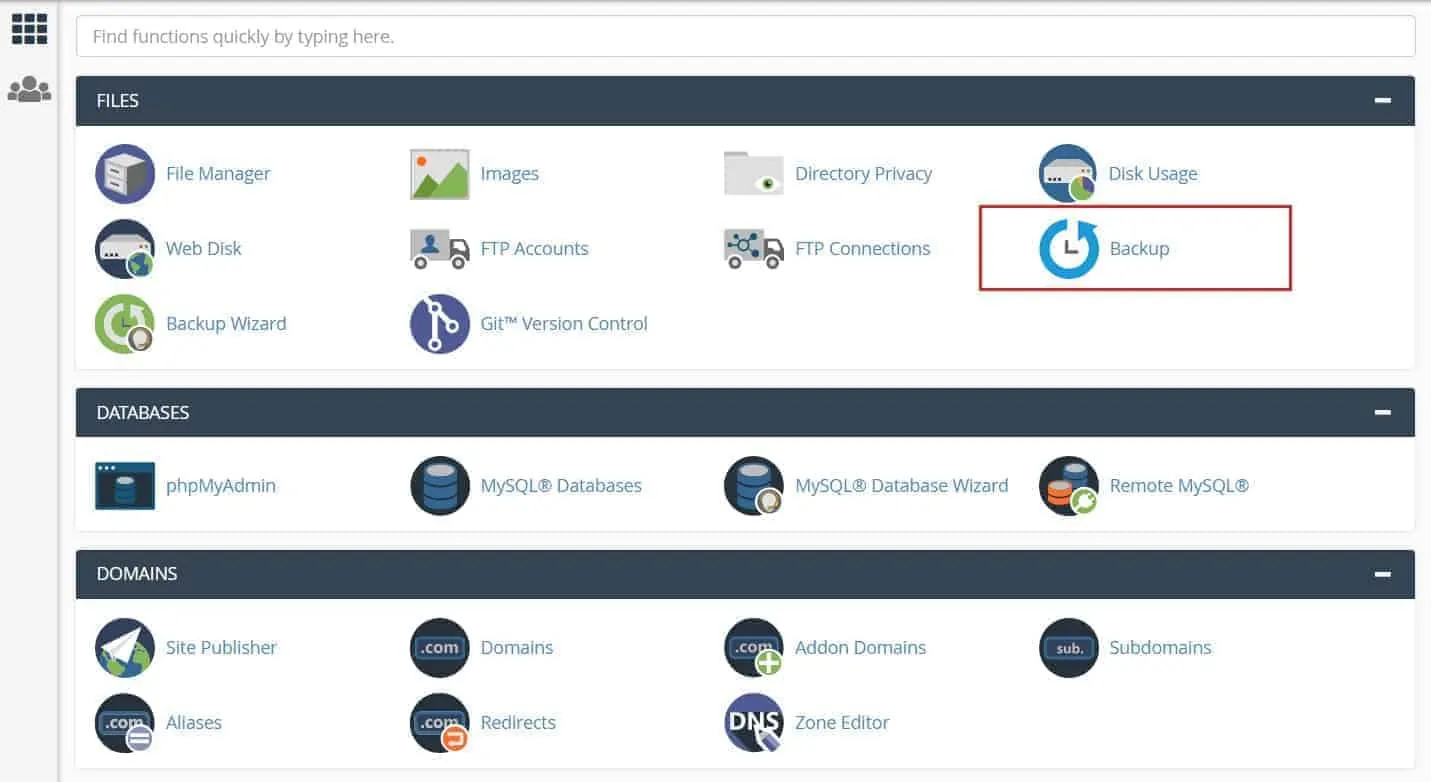Click the DNS Zone Editor icon
The width and height of the screenshot is (1431, 782).
click(x=754, y=723)
